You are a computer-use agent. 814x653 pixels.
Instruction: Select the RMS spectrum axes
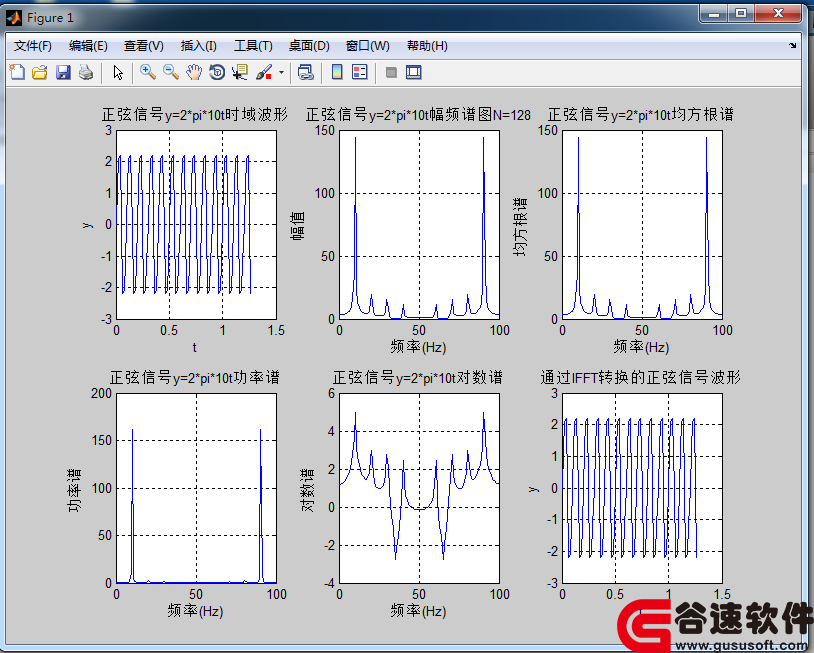[642, 225]
